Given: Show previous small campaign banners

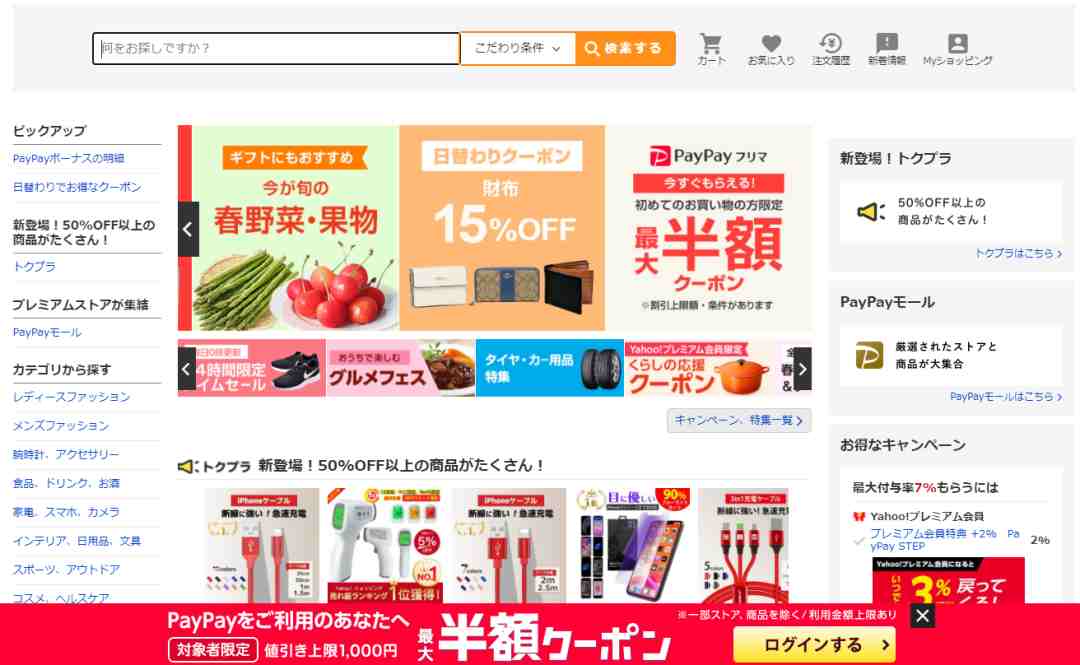Looking at the screenshot, I should click(186, 369).
